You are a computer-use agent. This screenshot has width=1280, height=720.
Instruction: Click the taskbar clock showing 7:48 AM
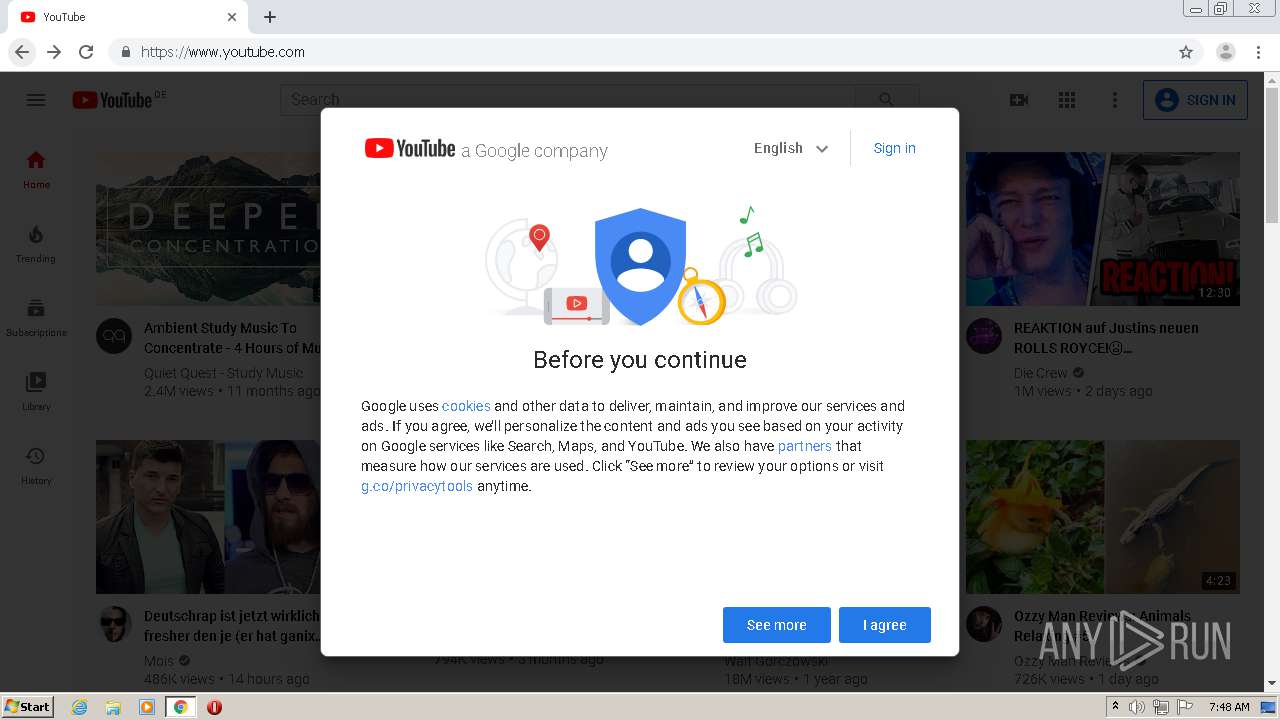[x=1228, y=707]
